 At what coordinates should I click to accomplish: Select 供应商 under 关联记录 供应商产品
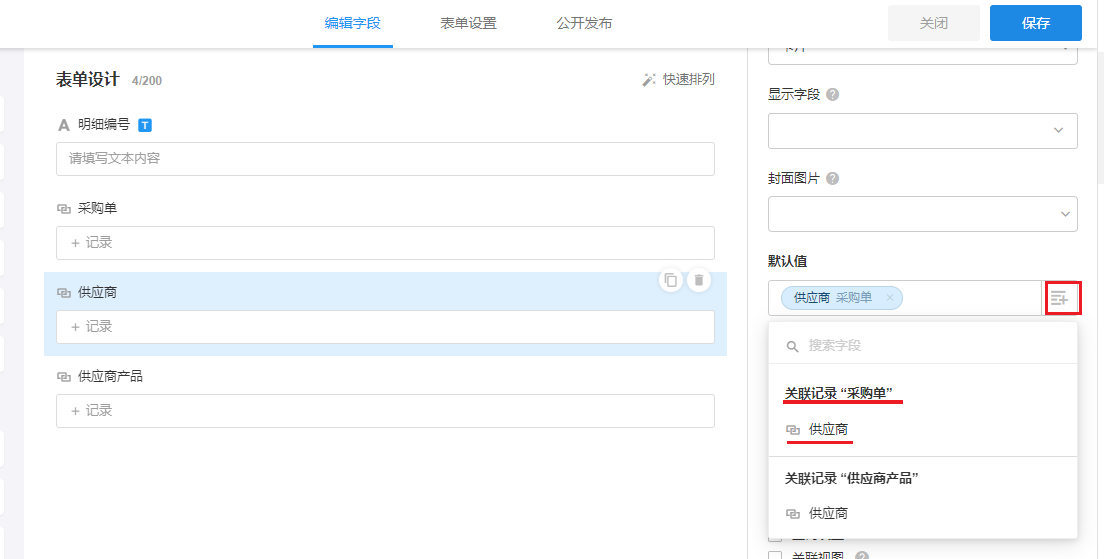pyautogui.click(x=828, y=514)
